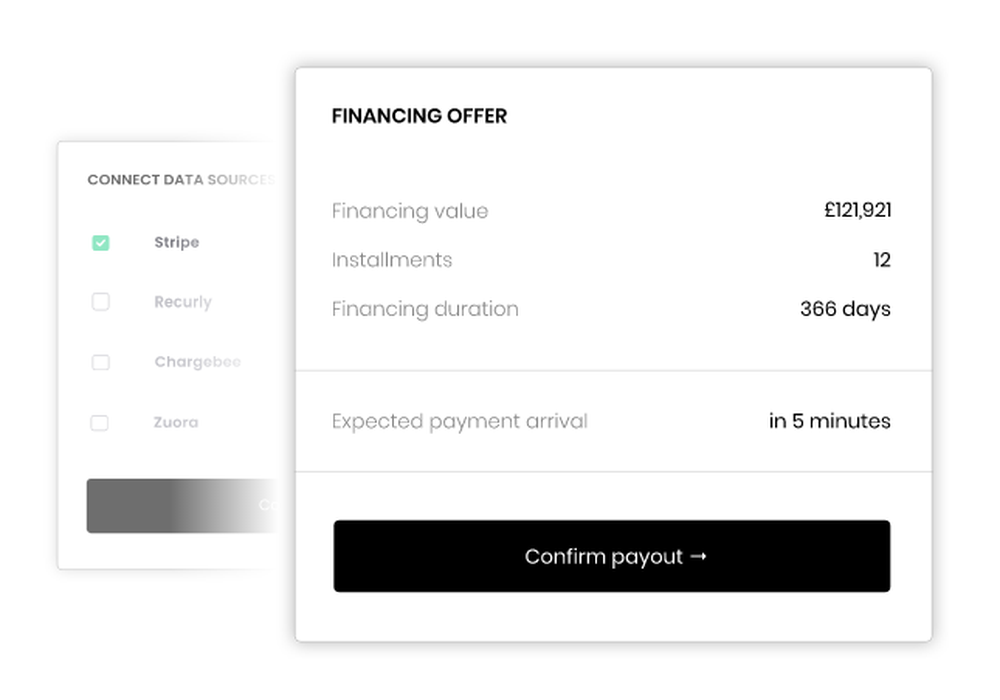The height and width of the screenshot is (700, 1000).
Task: Click the Confirm payout button
Action: click(612, 556)
